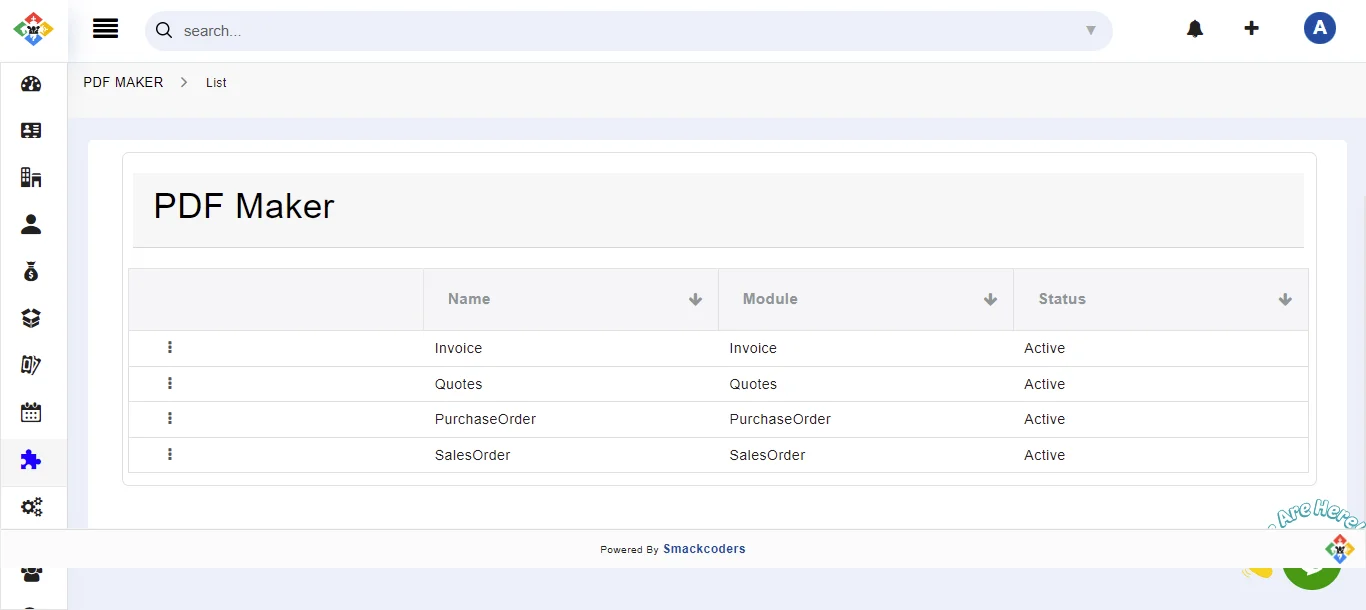
Task: Open the Smackcoders footer link
Action: pyautogui.click(x=704, y=549)
